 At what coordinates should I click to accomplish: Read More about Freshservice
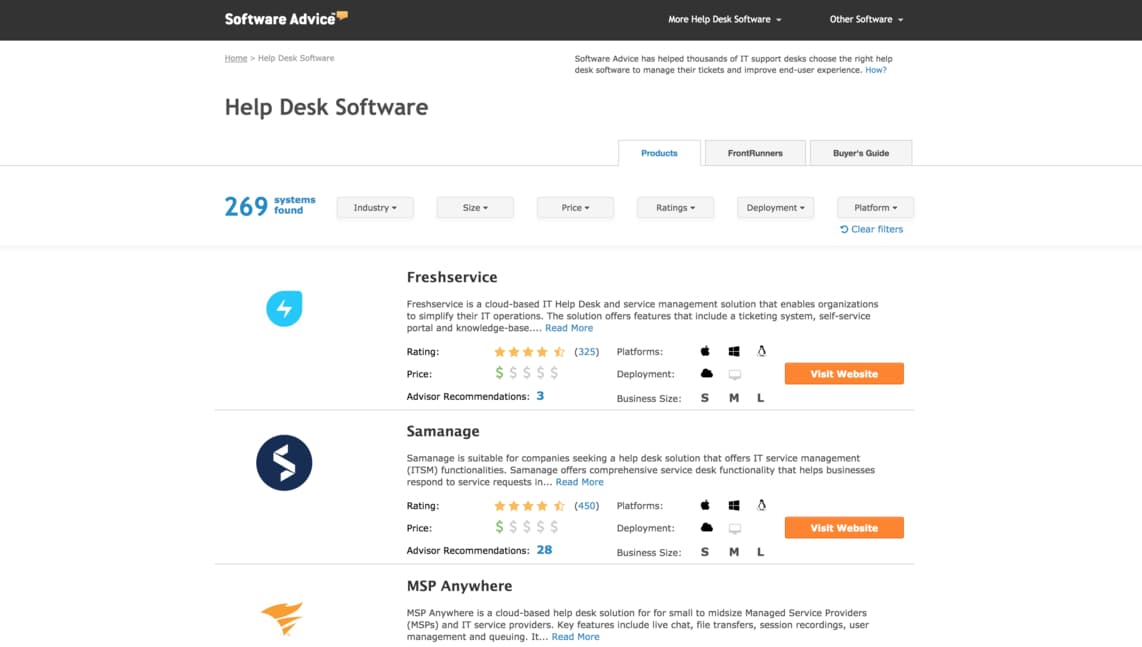(x=569, y=328)
